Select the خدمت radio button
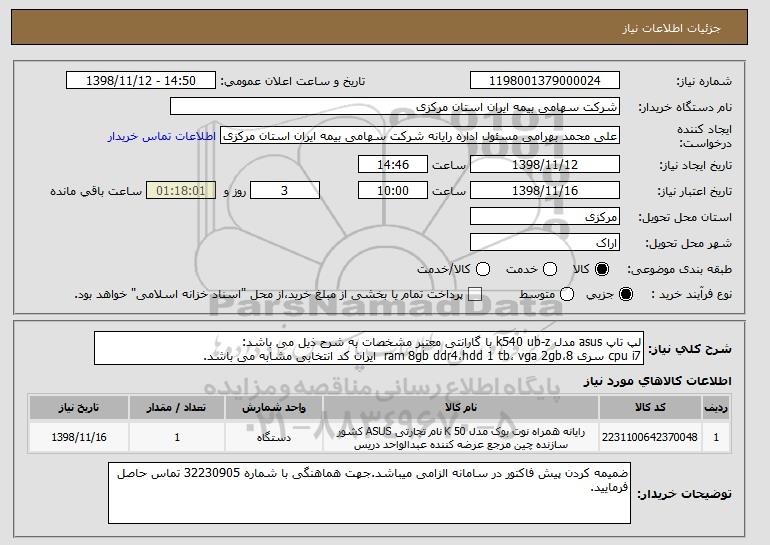The width and height of the screenshot is (770, 545). coord(550,269)
